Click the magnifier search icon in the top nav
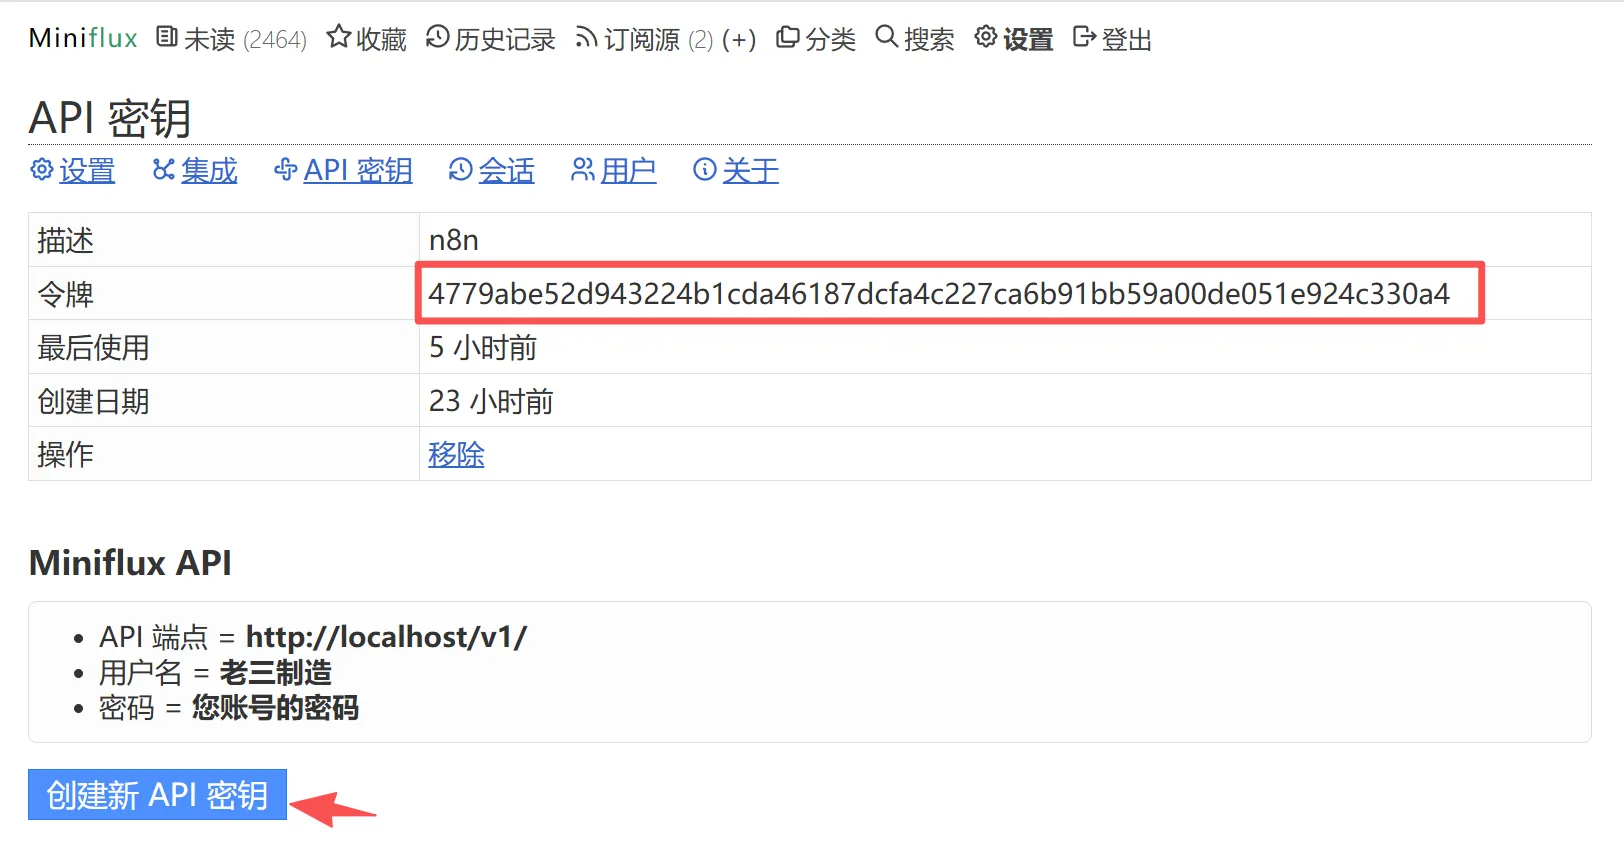The width and height of the screenshot is (1624, 861). (886, 37)
